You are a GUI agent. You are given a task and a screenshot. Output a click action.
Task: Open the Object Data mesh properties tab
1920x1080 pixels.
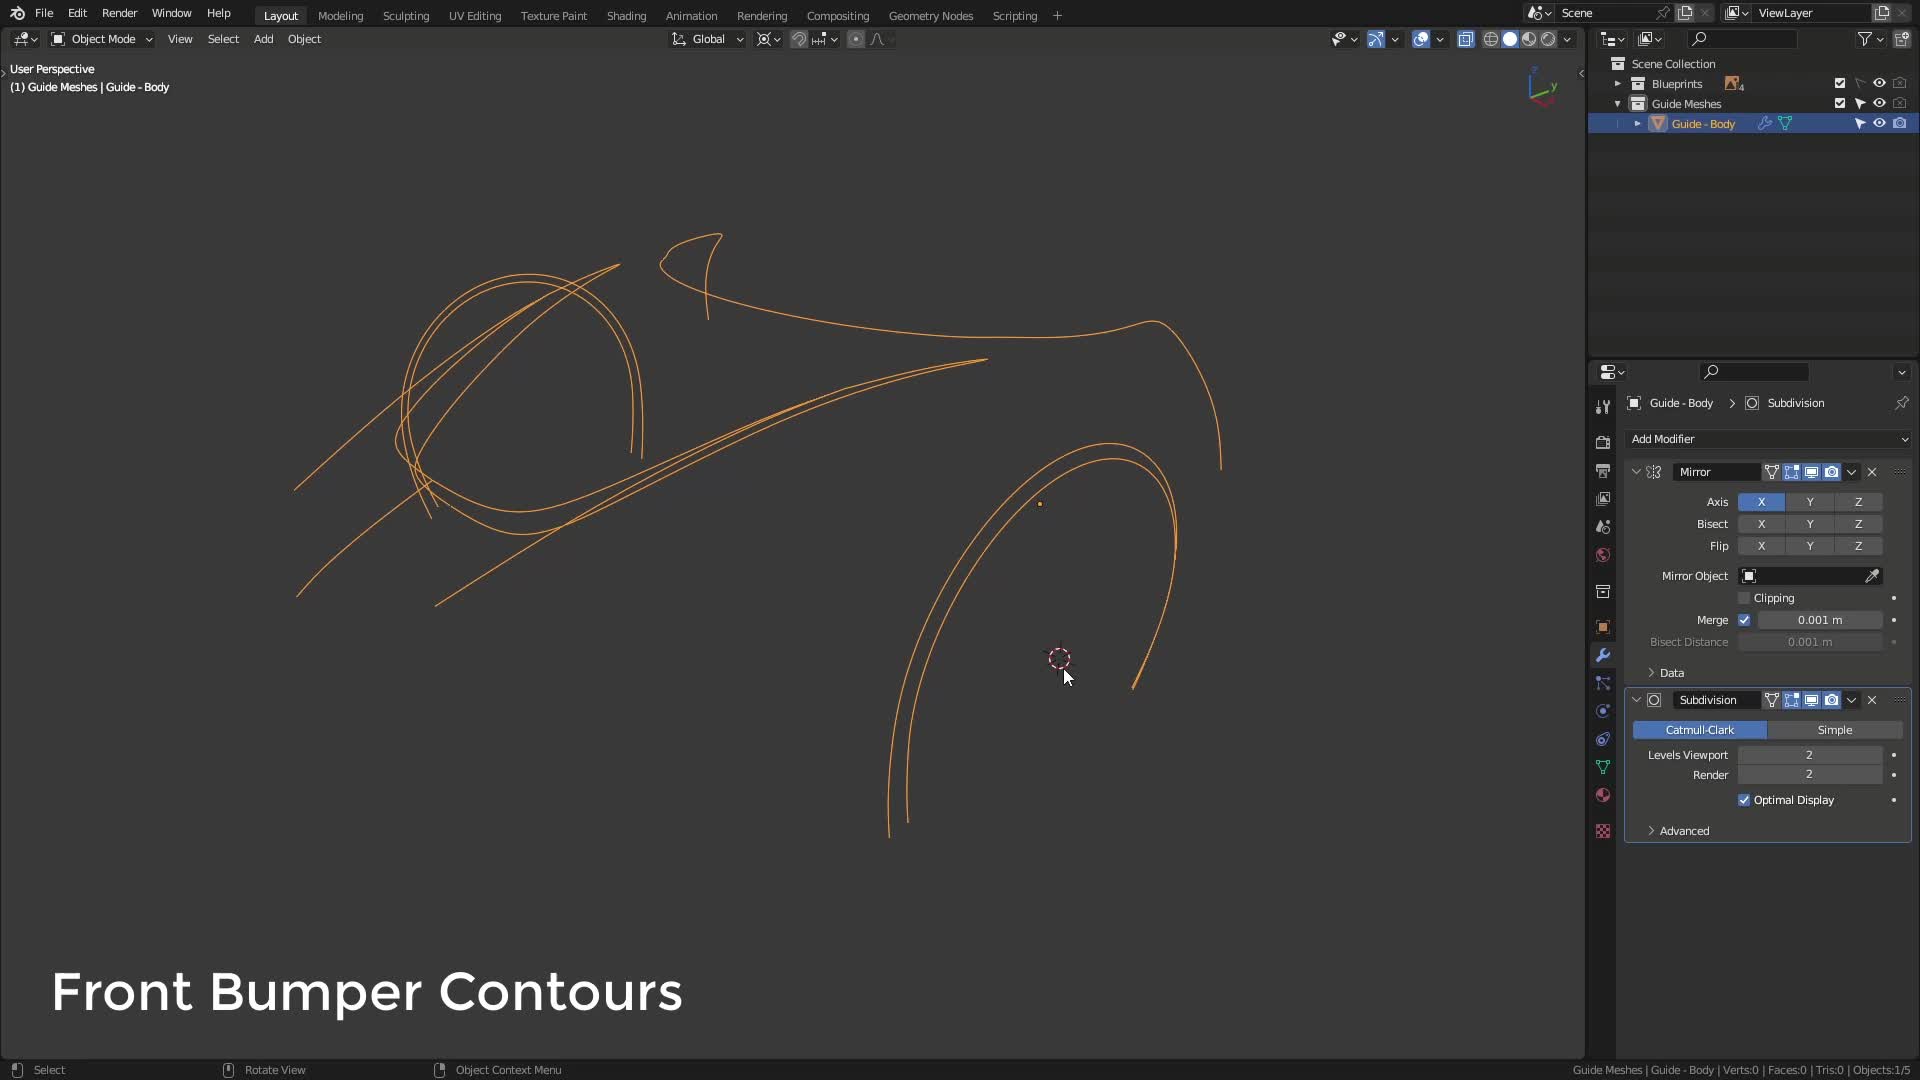pos(1603,767)
